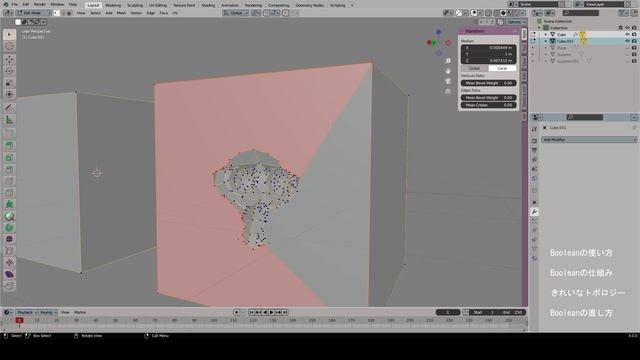Open Material properties tab icon
The height and width of the screenshot is (360, 640).
click(534, 258)
